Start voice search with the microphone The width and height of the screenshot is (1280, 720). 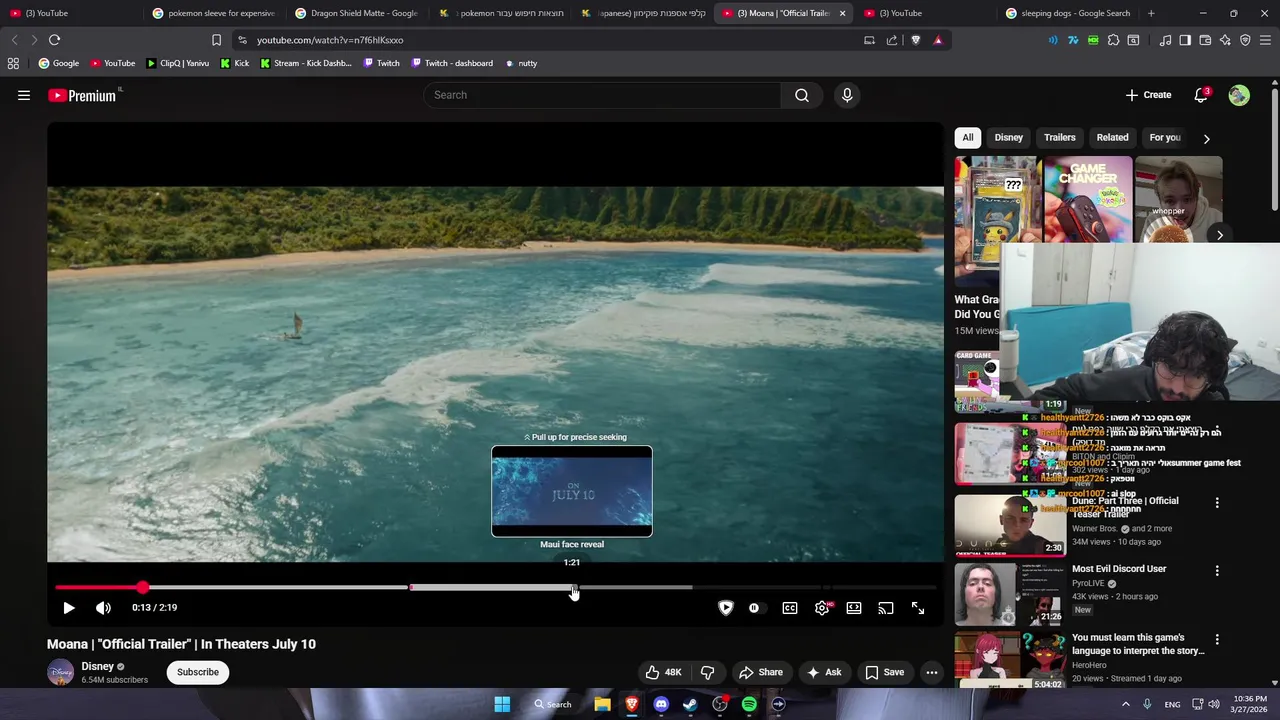(847, 95)
